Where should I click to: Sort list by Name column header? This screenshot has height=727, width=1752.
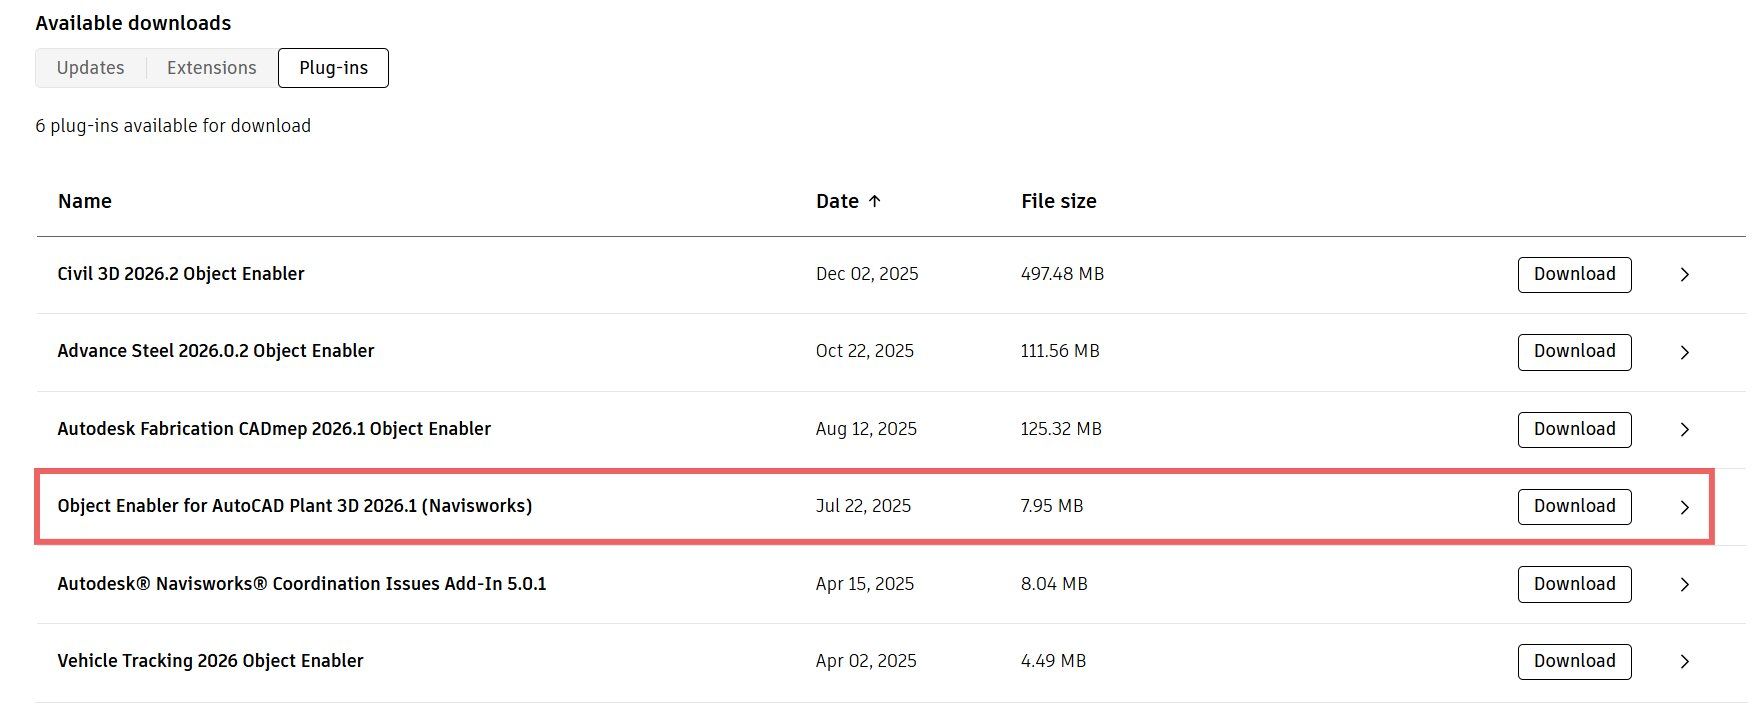click(x=85, y=201)
